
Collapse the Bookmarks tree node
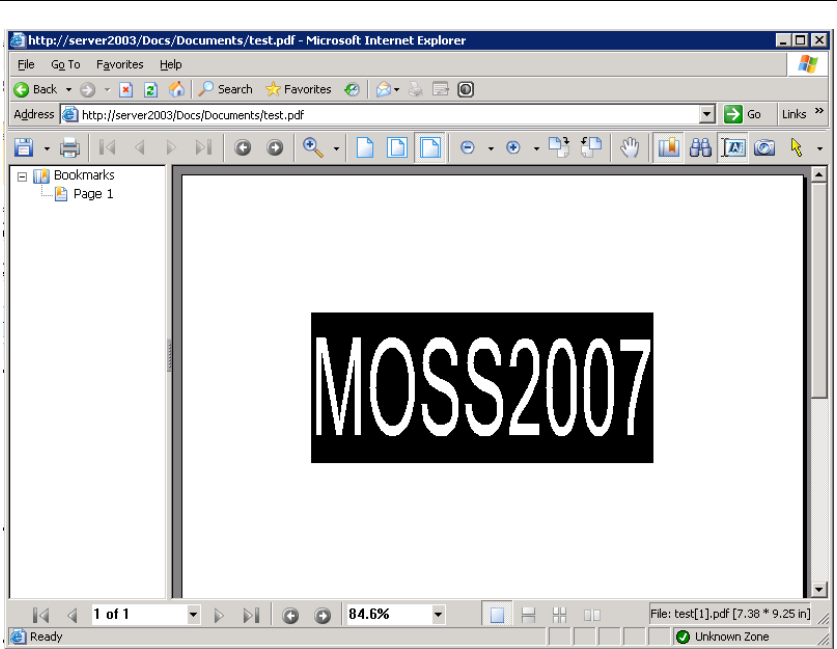tap(22, 177)
